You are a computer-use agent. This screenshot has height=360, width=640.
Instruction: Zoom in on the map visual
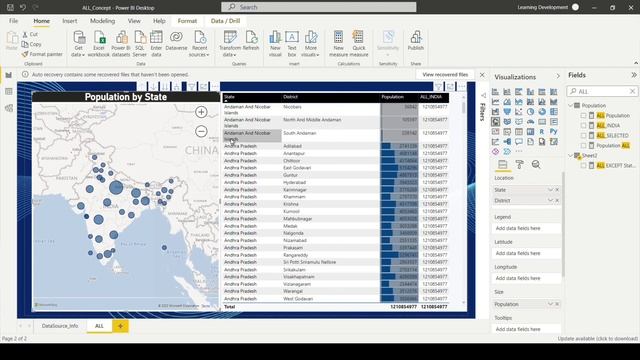(x=201, y=112)
